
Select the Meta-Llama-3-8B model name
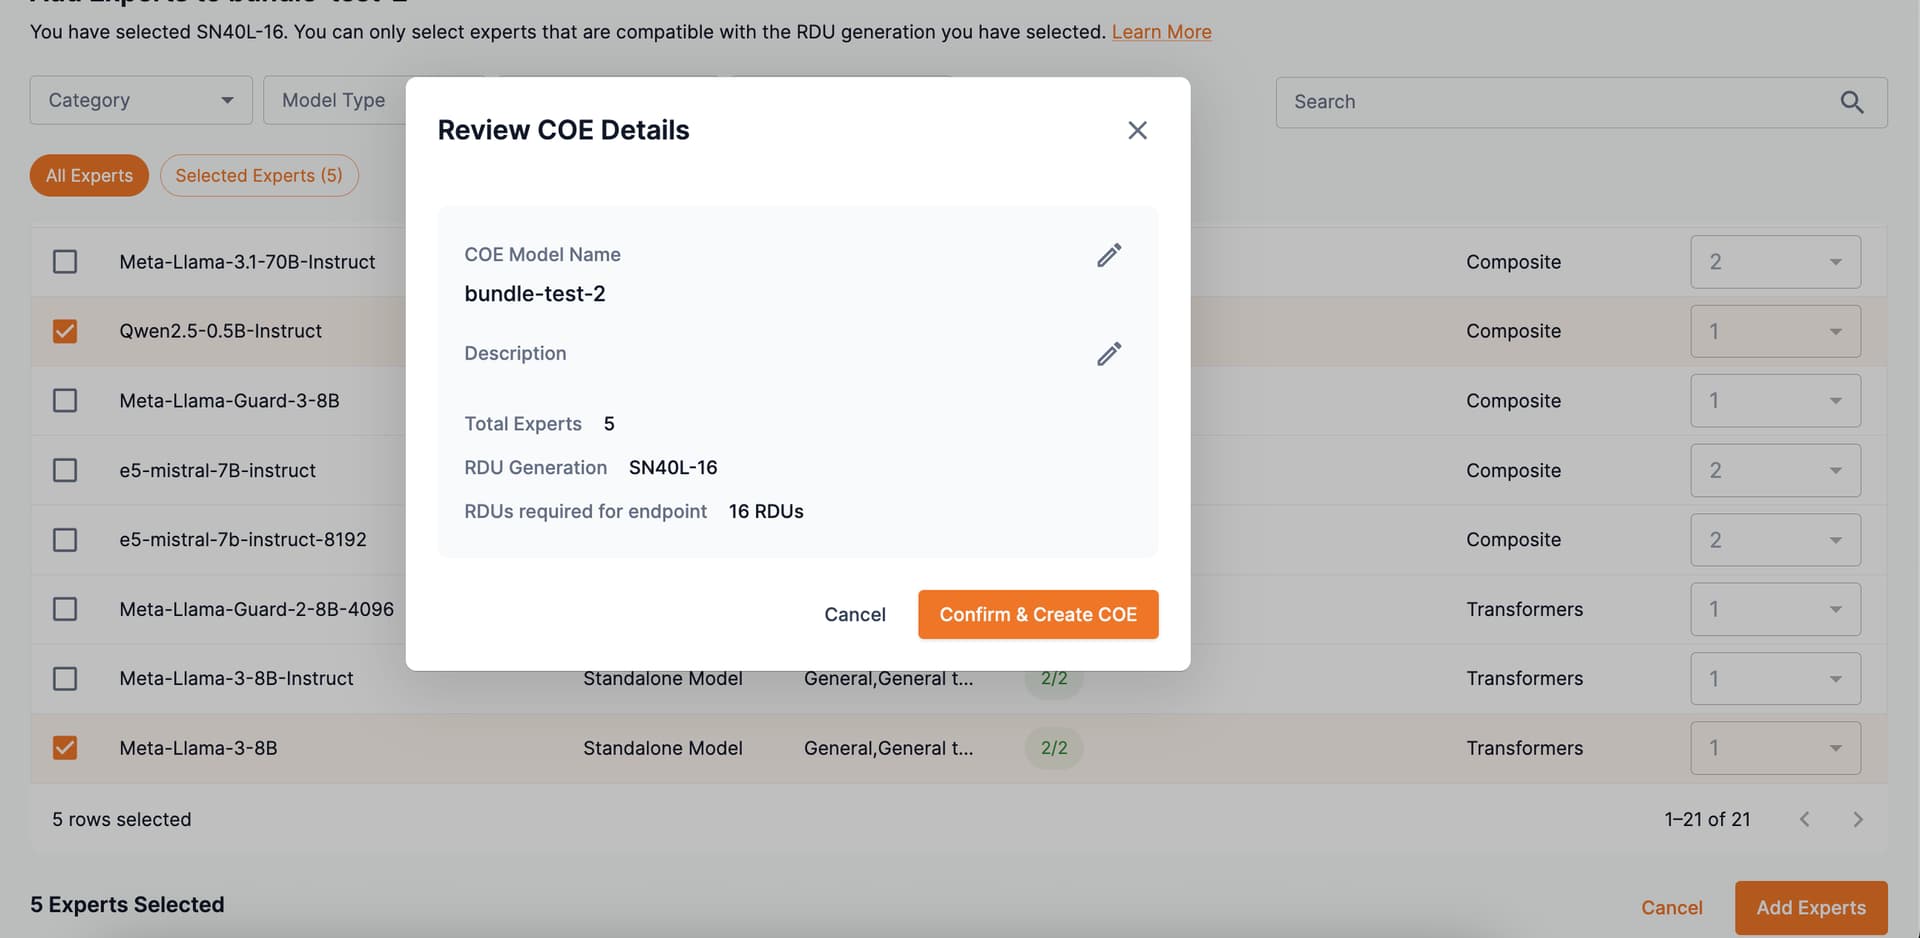tap(198, 748)
